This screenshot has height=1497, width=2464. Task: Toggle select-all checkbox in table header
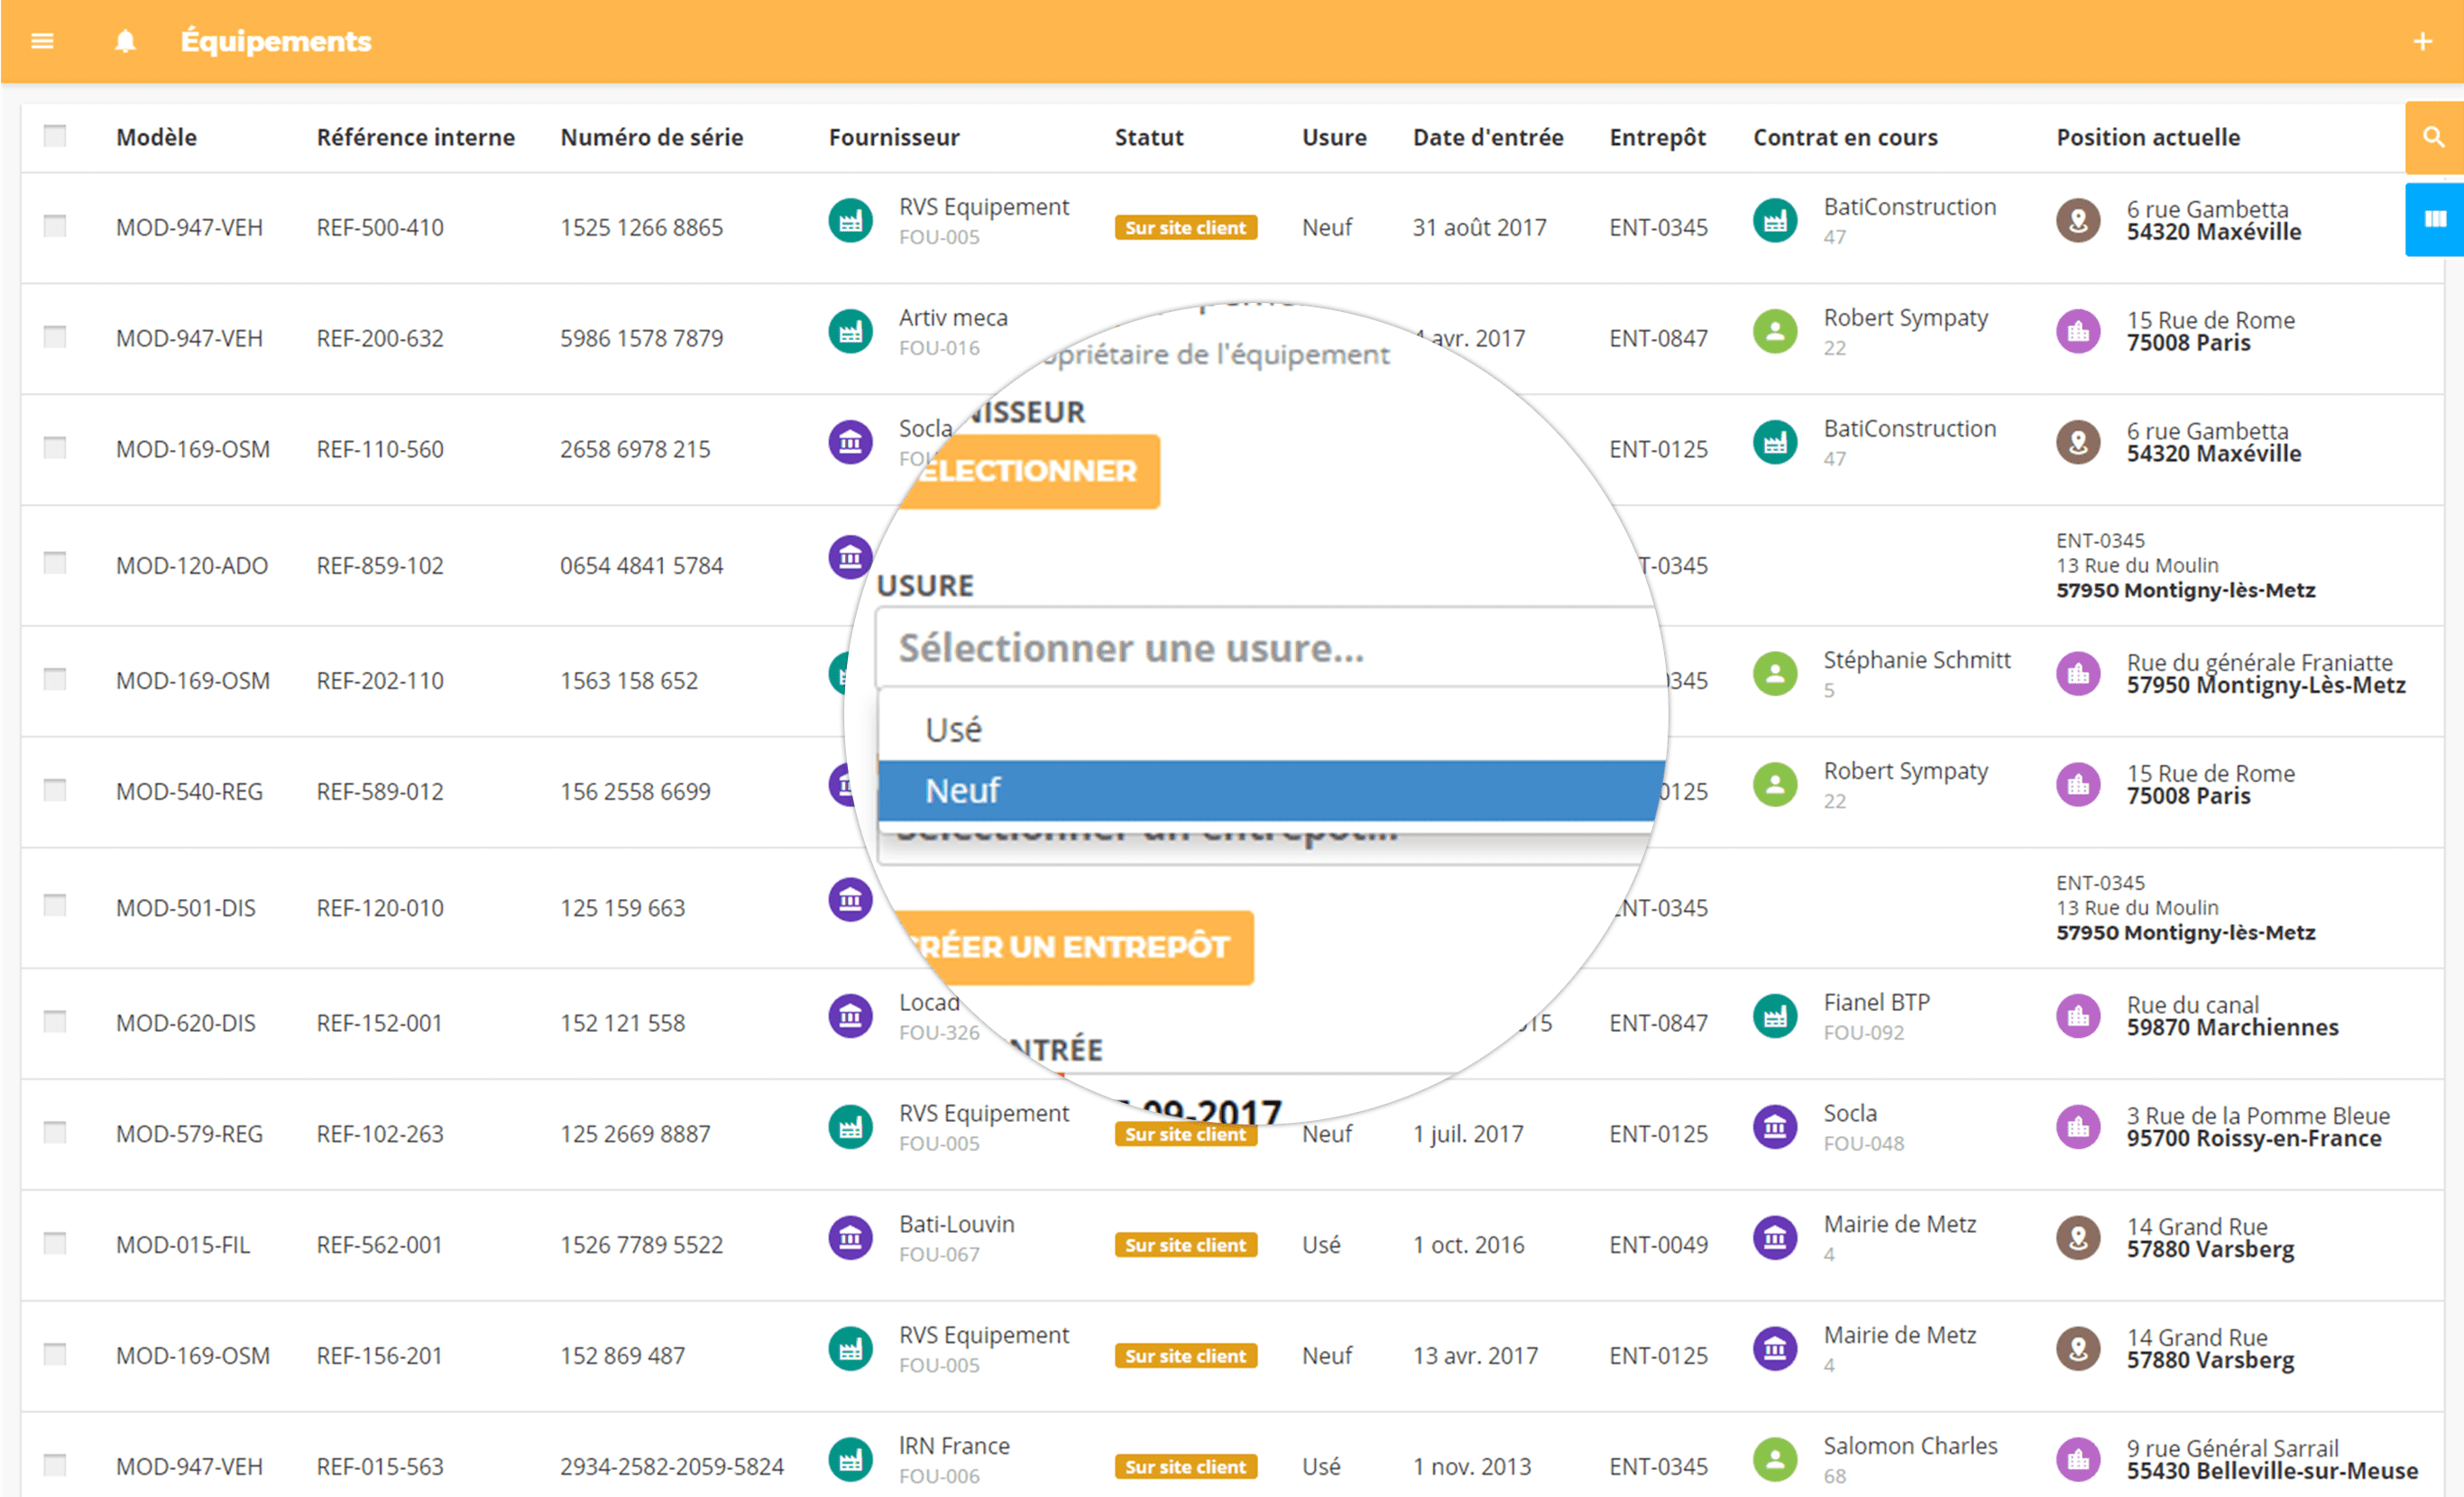(x=55, y=135)
